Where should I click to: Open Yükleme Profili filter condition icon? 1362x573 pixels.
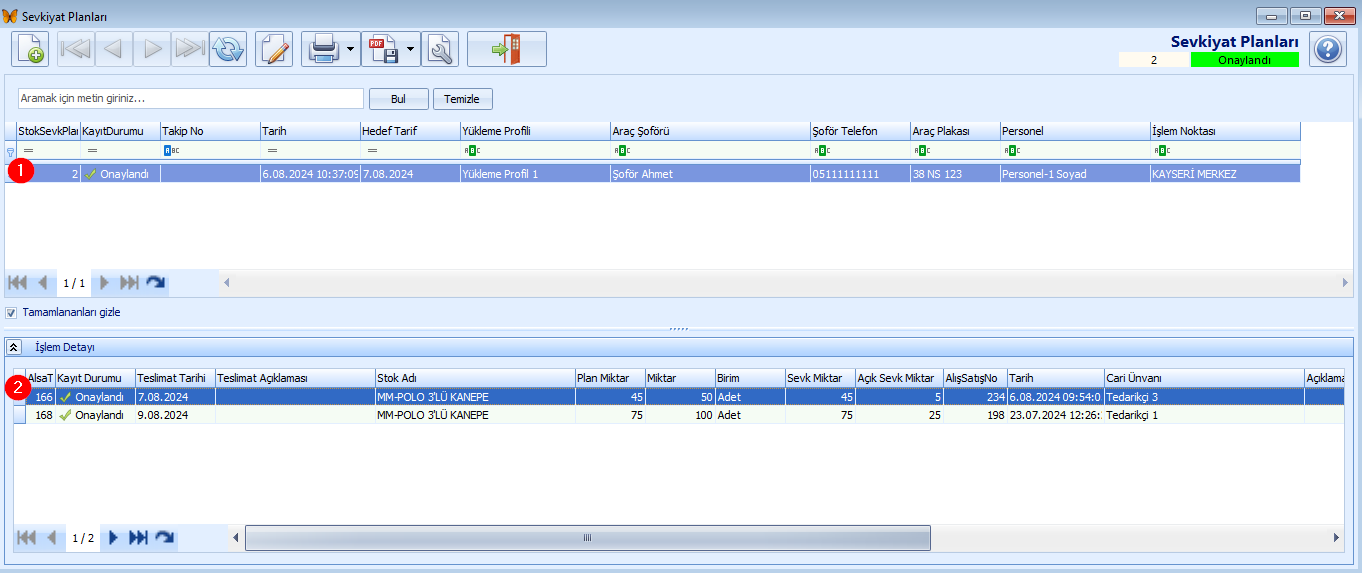[x=471, y=151]
